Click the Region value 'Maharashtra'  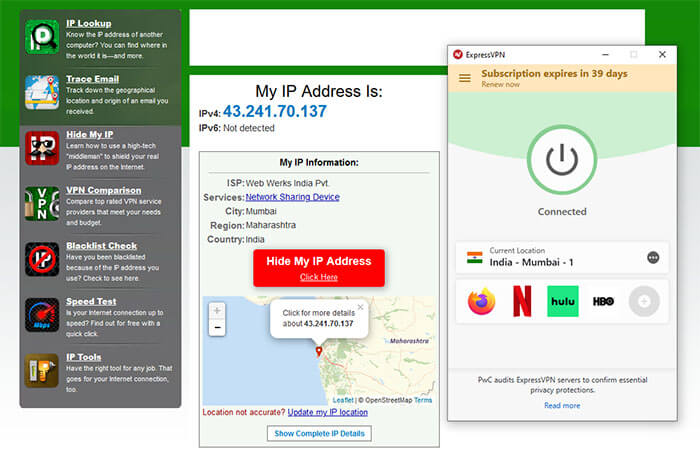click(271, 225)
